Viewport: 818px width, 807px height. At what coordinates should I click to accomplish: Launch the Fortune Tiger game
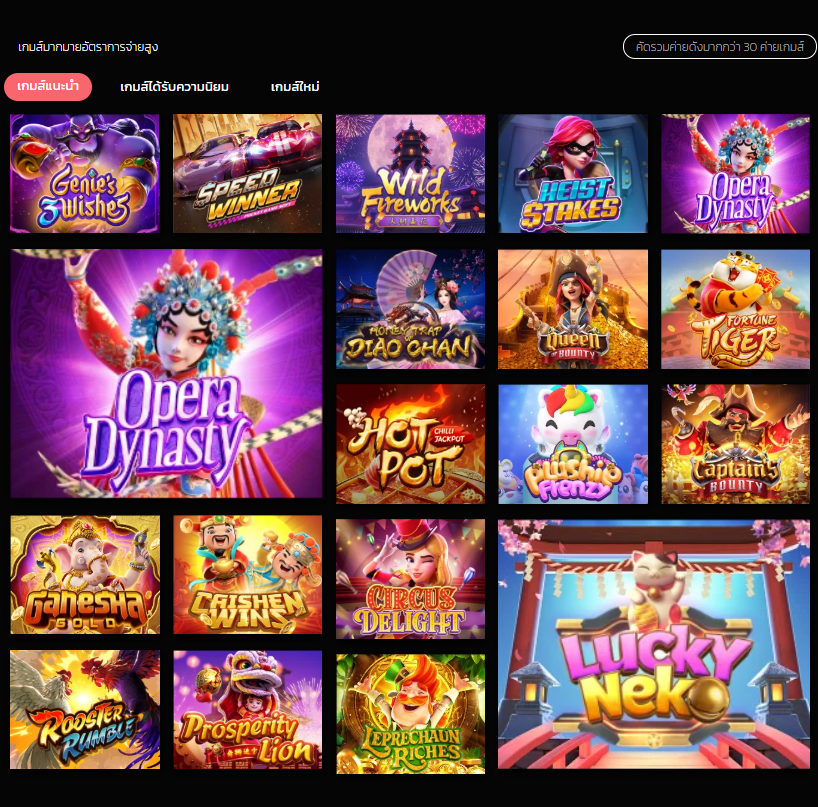[x=736, y=309]
